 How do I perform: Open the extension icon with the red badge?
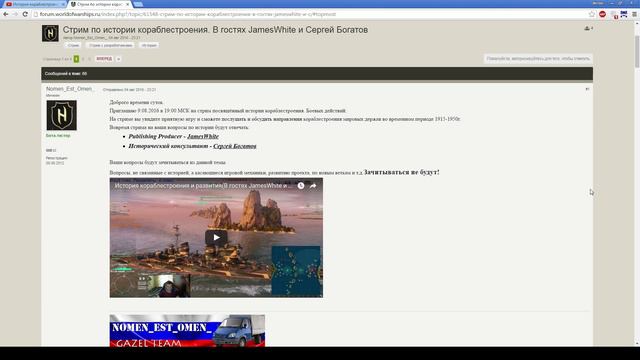coord(614,15)
